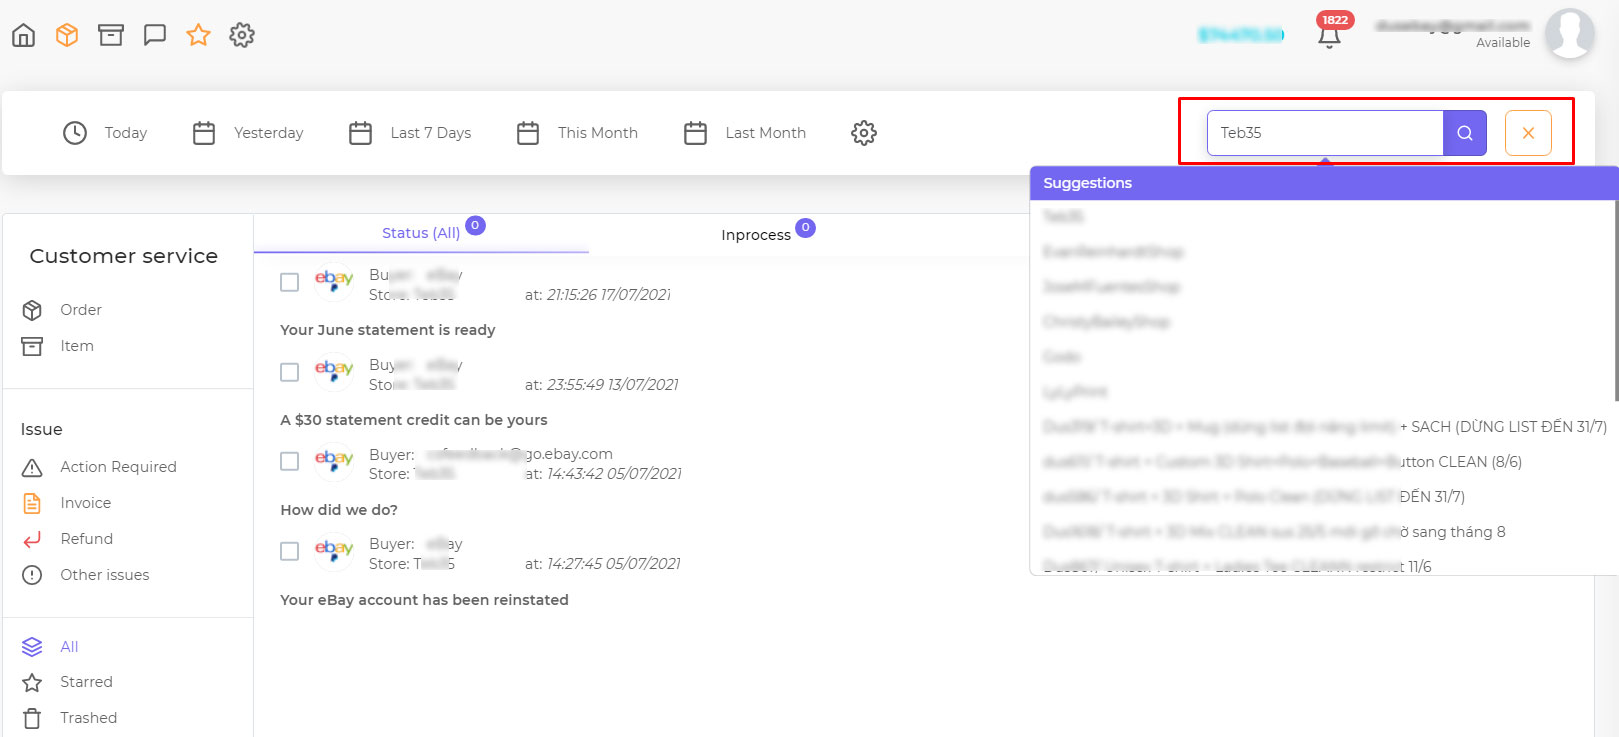Select Invoice issue filter
This screenshot has width=1619, height=737.
pos(85,503)
